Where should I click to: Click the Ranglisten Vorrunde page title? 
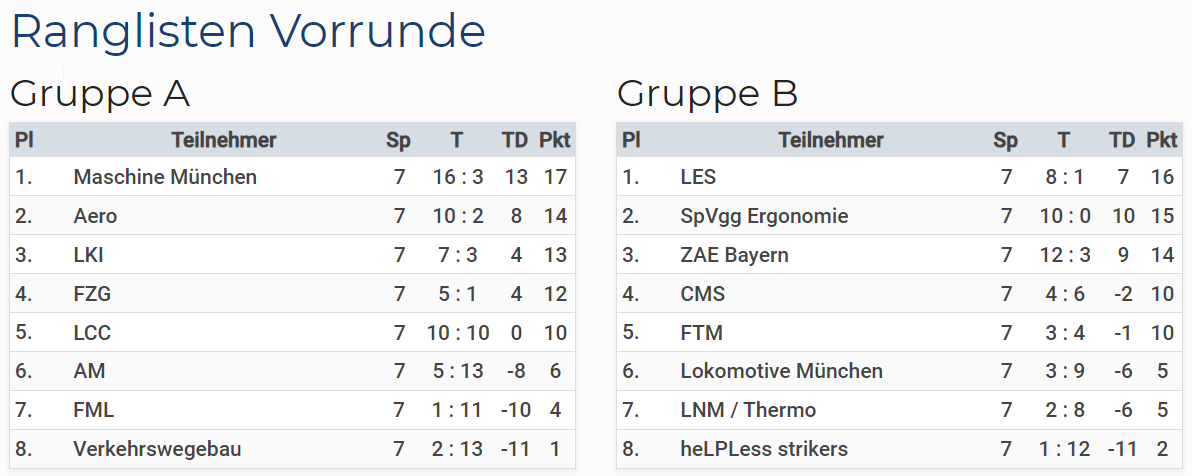click(249, 32)
